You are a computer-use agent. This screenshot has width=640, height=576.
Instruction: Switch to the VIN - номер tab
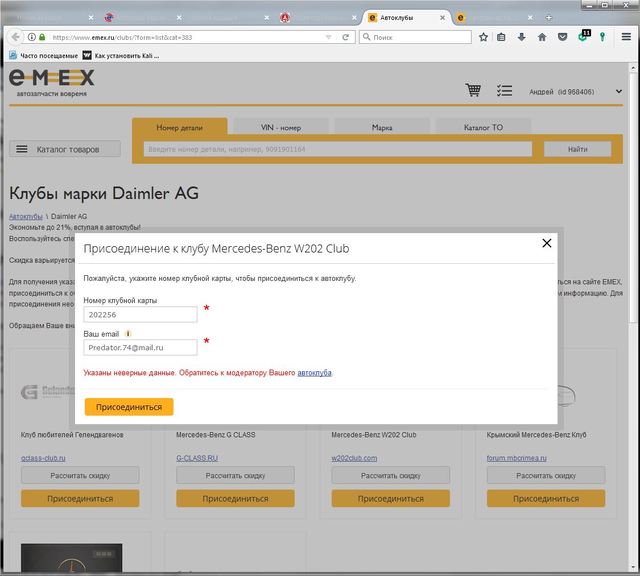pyautogui.click(x=281, y=127)
